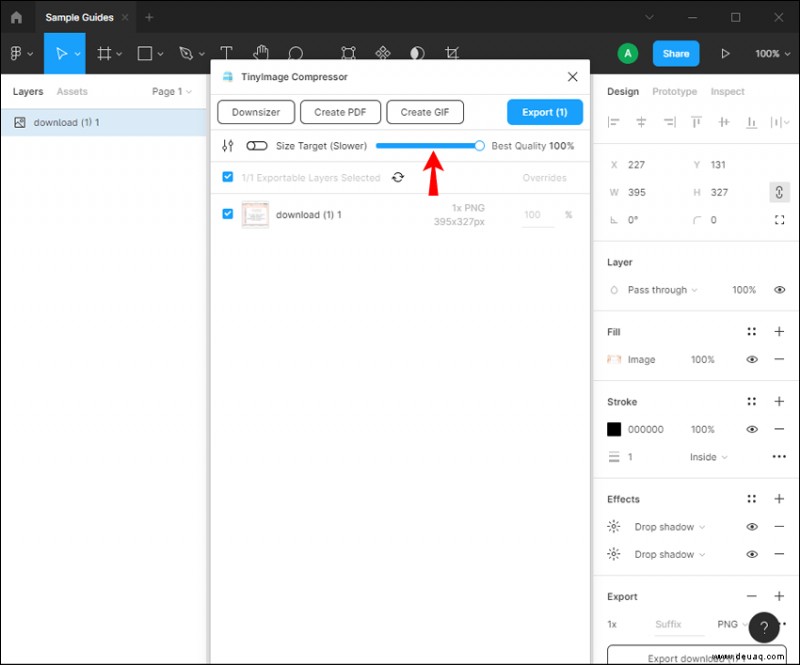The width and height of the screenshot is (800, 665).
Task: Open the Rectangle shape tool
Action: [146, 53]
